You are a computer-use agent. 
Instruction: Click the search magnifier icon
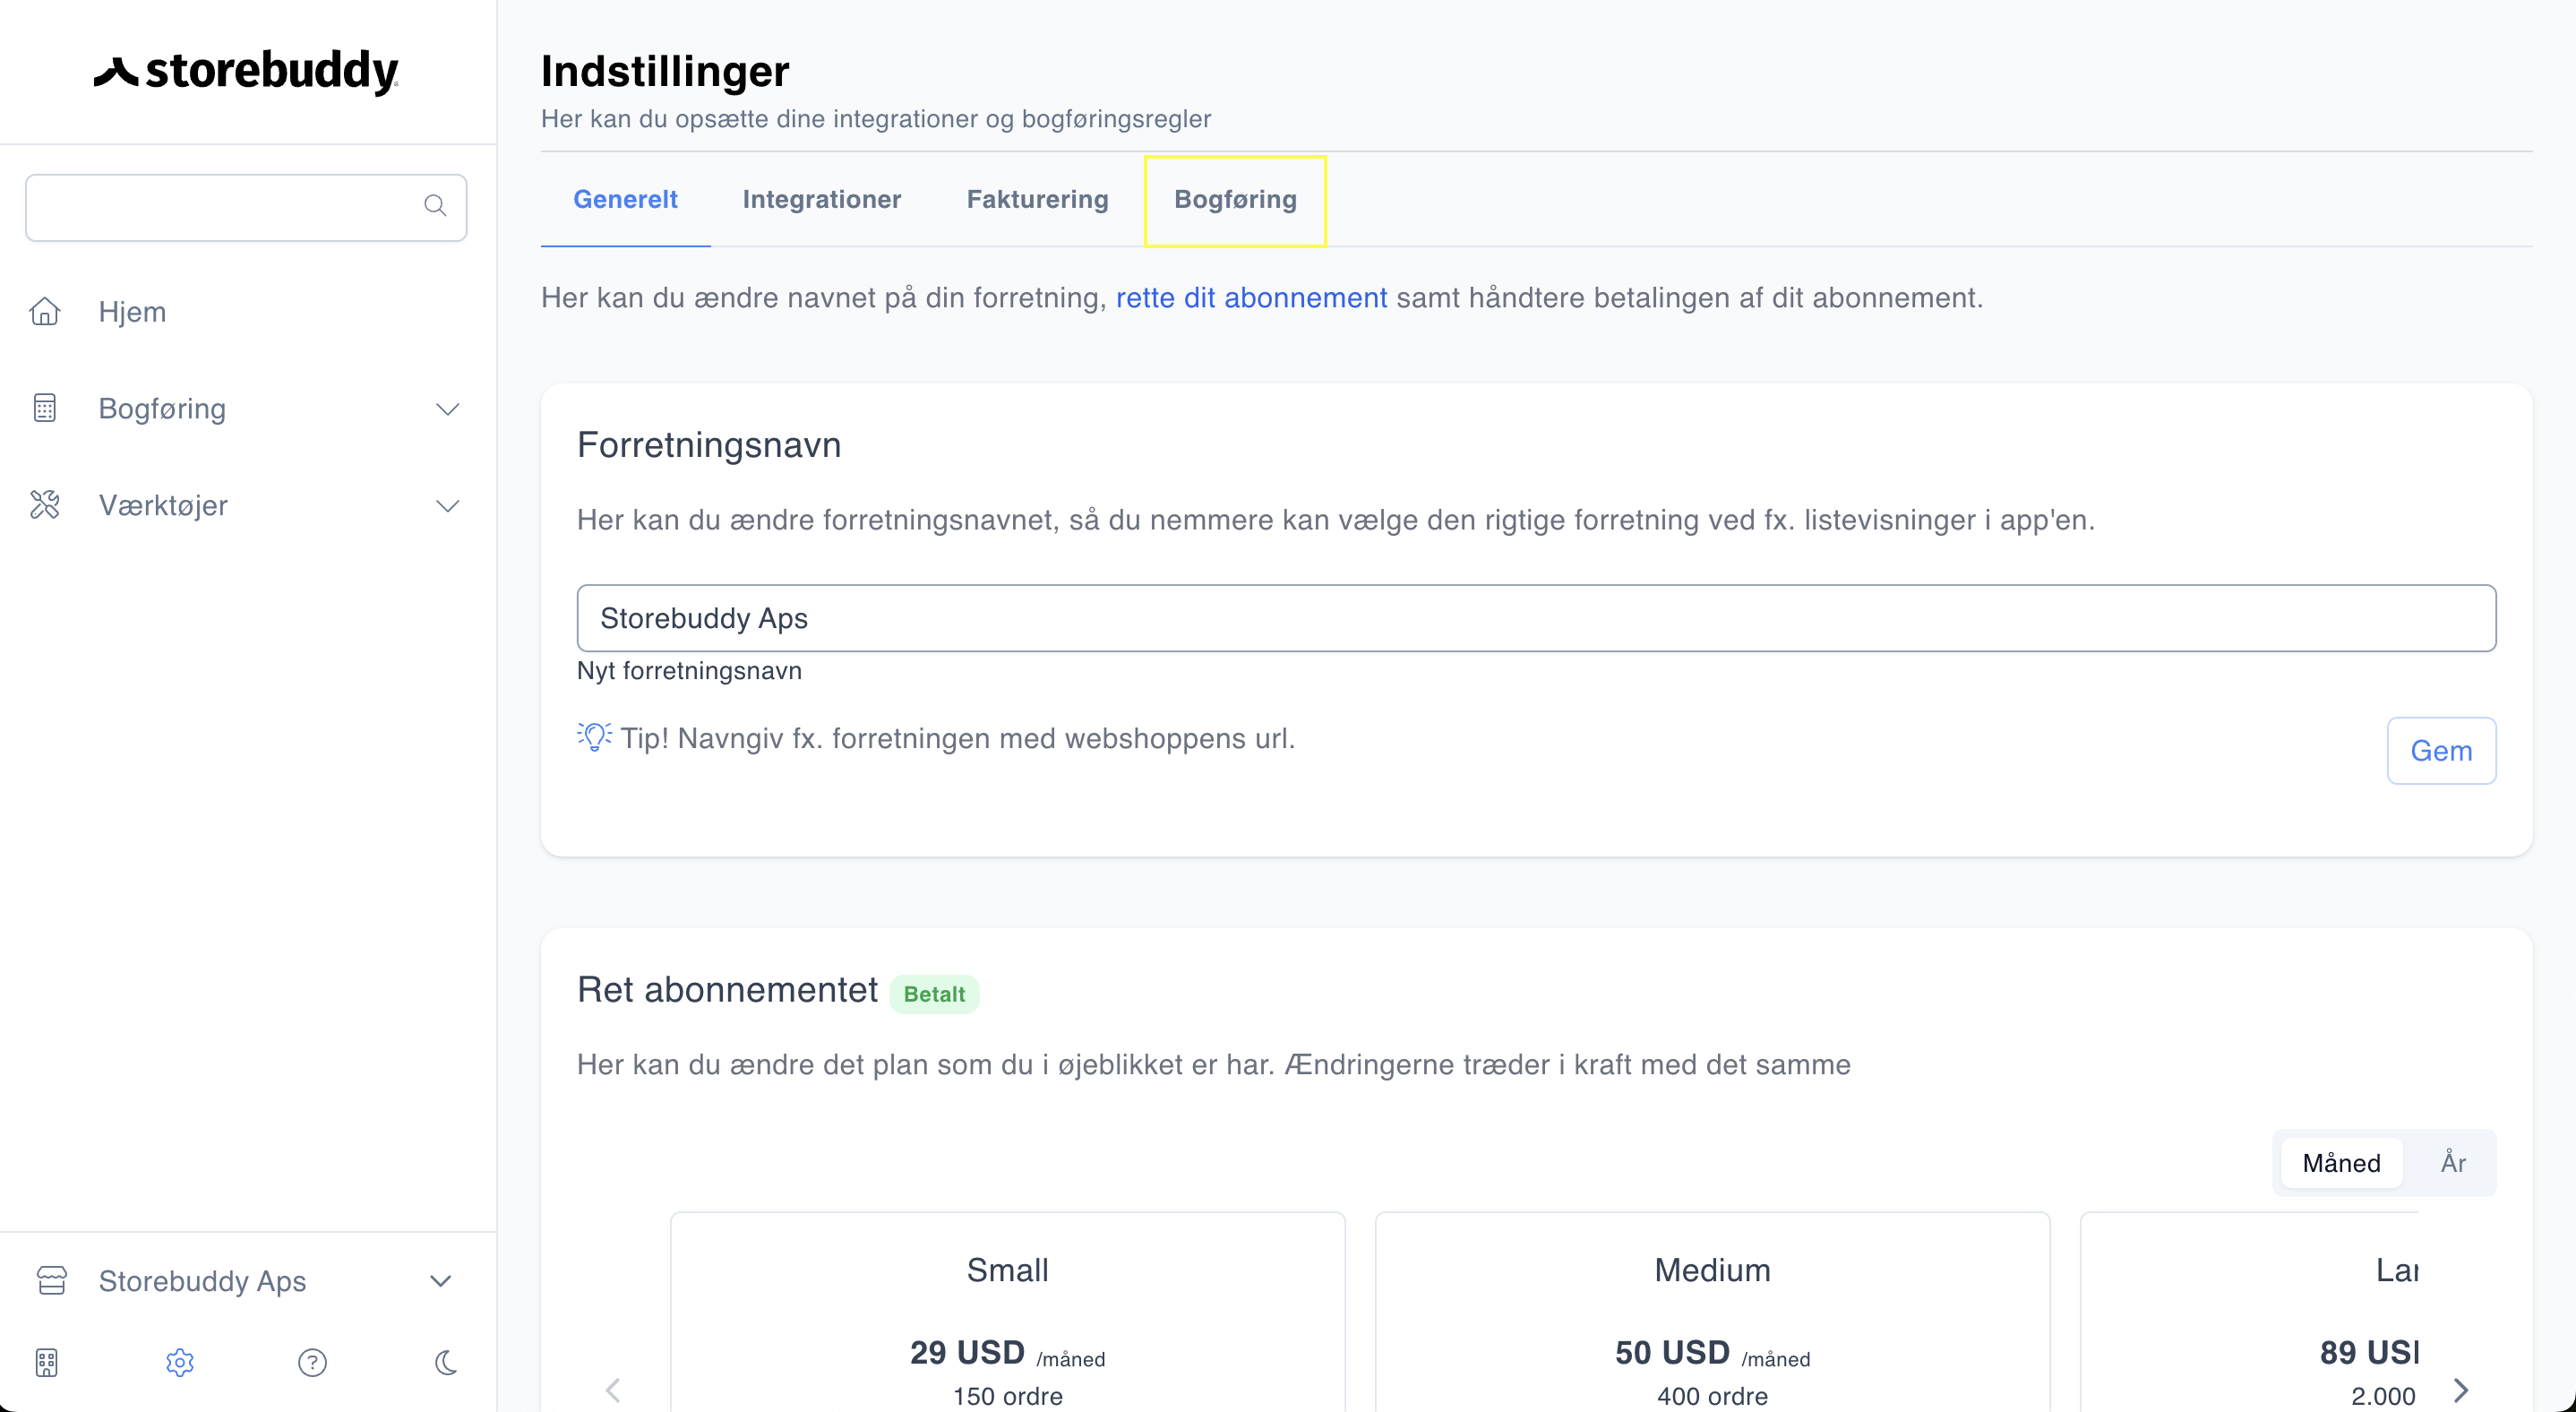tap(435, 206)
